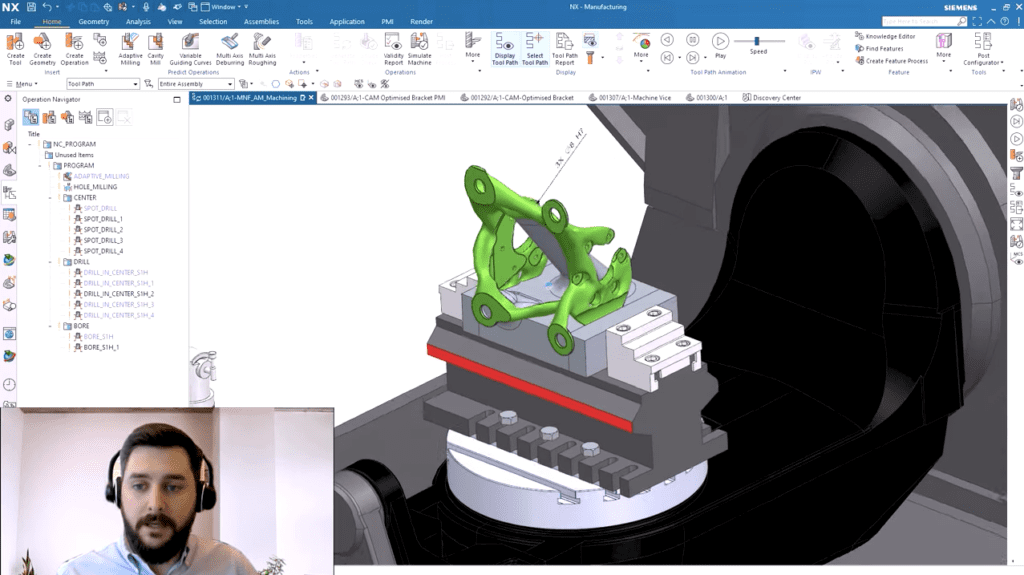Open the Entire Assembly dropdown
1024x575 pixels.
pos(196,84)
